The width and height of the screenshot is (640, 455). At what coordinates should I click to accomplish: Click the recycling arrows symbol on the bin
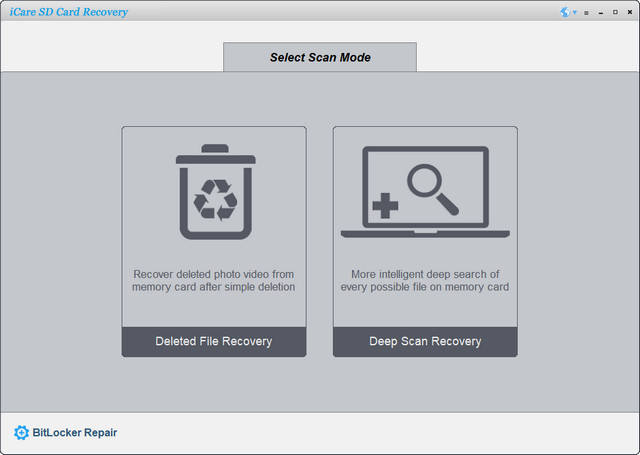[x=214, y=201]
